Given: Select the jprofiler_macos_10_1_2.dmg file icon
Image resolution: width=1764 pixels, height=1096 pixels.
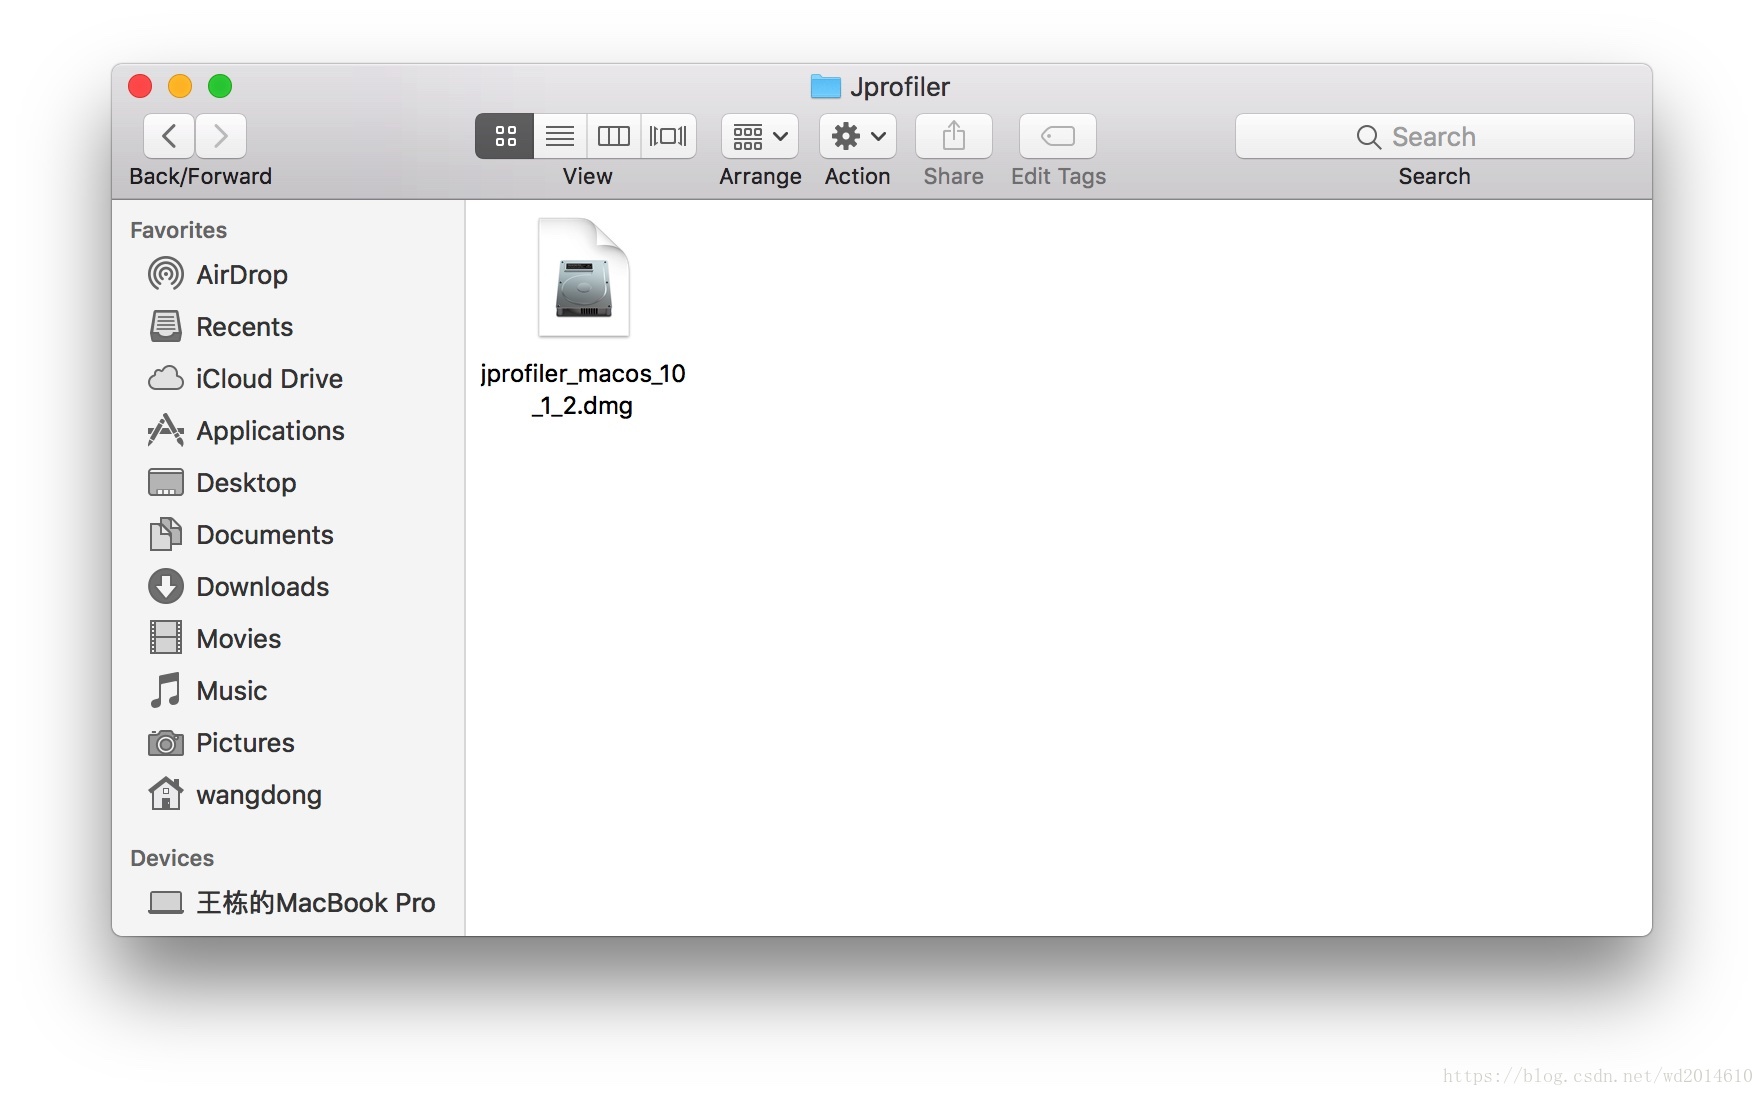Looking at the screenshot, I should click(584, 277).
